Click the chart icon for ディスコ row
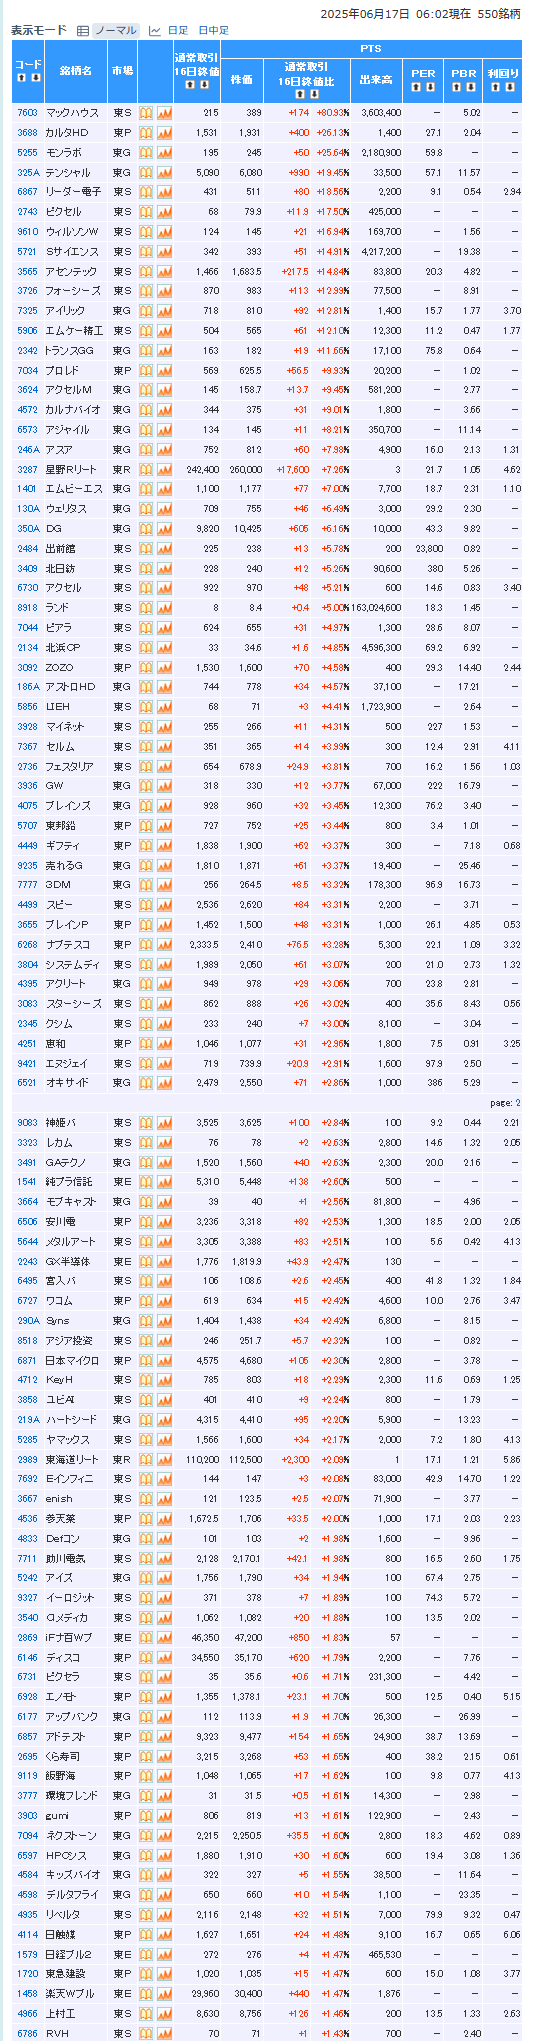Viewport: 538px width, 2041px height. [x=165, y=1657]
